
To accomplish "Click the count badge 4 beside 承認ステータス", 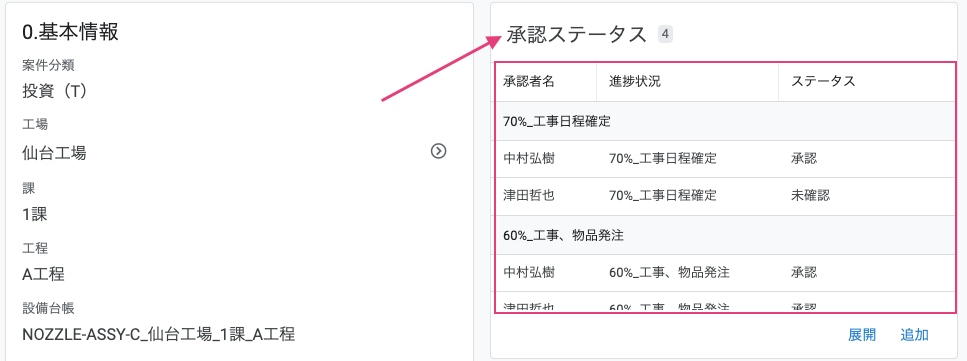I will 665,34.
